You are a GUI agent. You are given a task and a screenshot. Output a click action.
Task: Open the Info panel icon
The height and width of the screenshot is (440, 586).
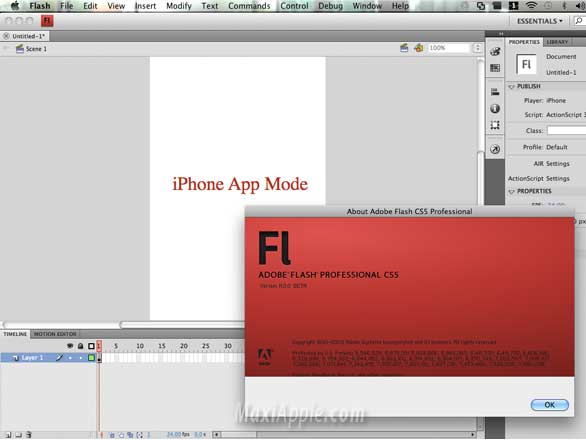tap(495, 108)
